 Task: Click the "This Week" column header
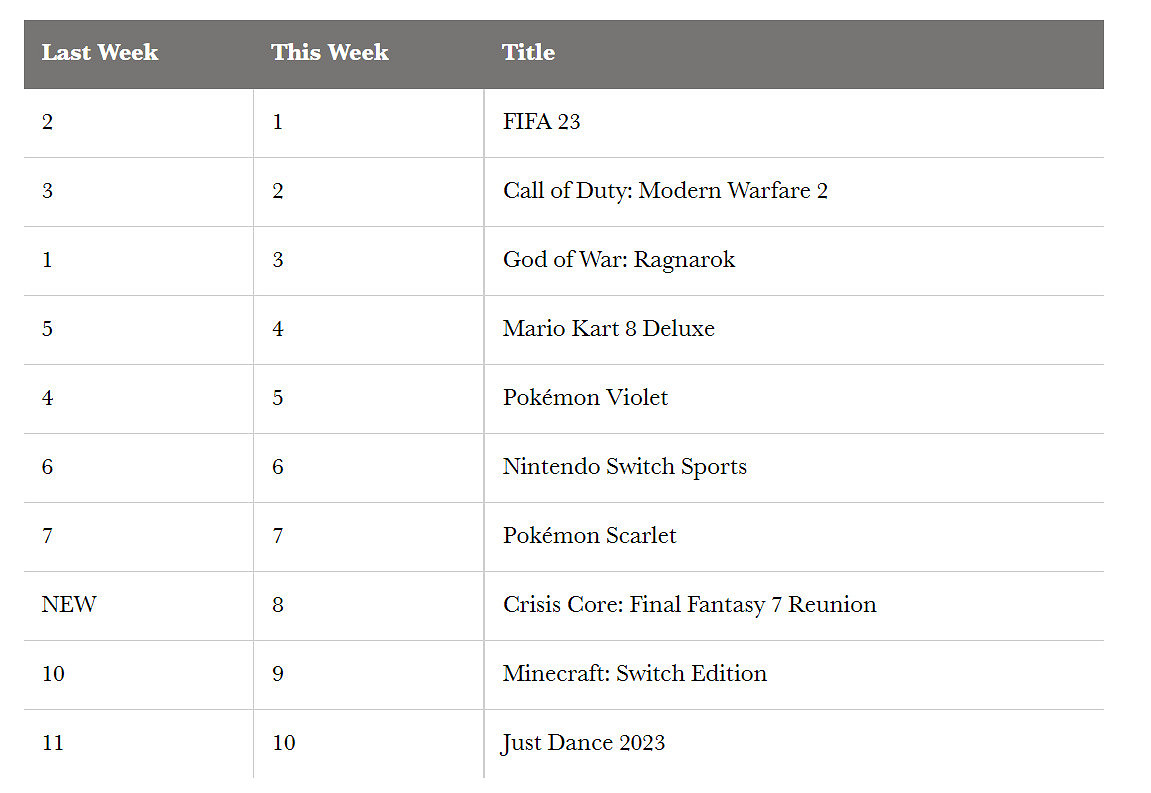pos(329,53)
